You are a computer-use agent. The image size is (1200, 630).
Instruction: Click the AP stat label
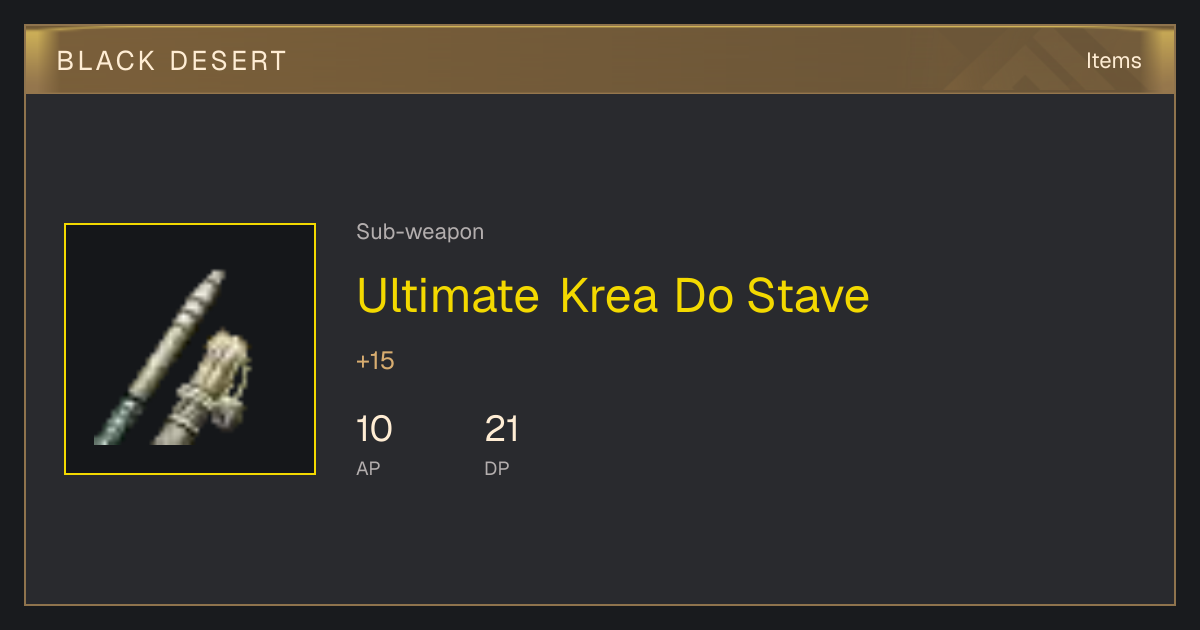[368, 468]
